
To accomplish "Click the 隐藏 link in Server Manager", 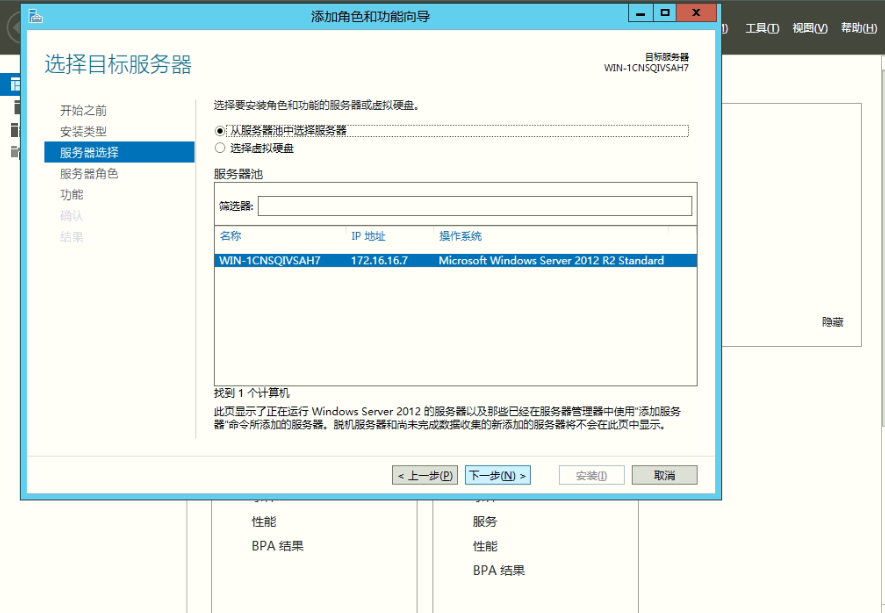I will pyautogui.click(x=833, y=322).
